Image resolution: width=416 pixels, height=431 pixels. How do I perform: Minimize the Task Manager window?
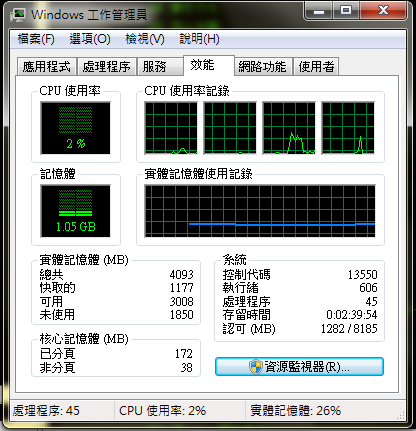tap(319, 11)
